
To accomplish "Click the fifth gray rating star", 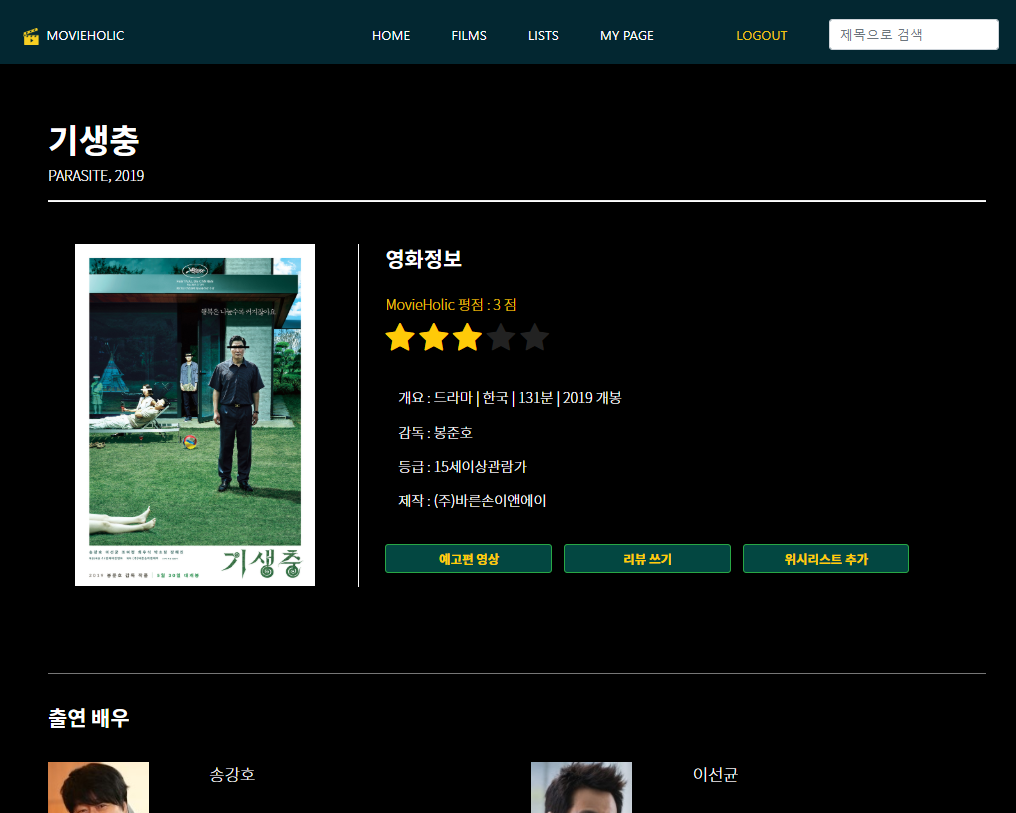I will click(535, 338).
